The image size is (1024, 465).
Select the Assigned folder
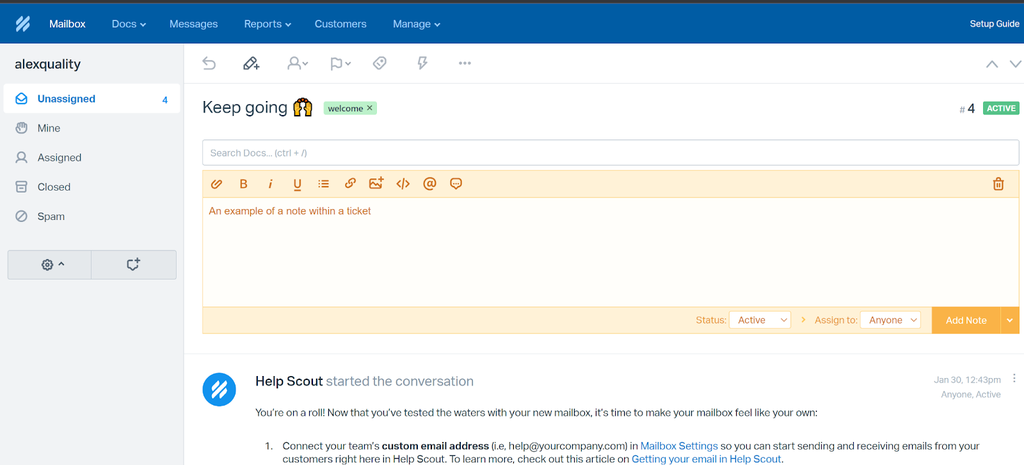91,158
